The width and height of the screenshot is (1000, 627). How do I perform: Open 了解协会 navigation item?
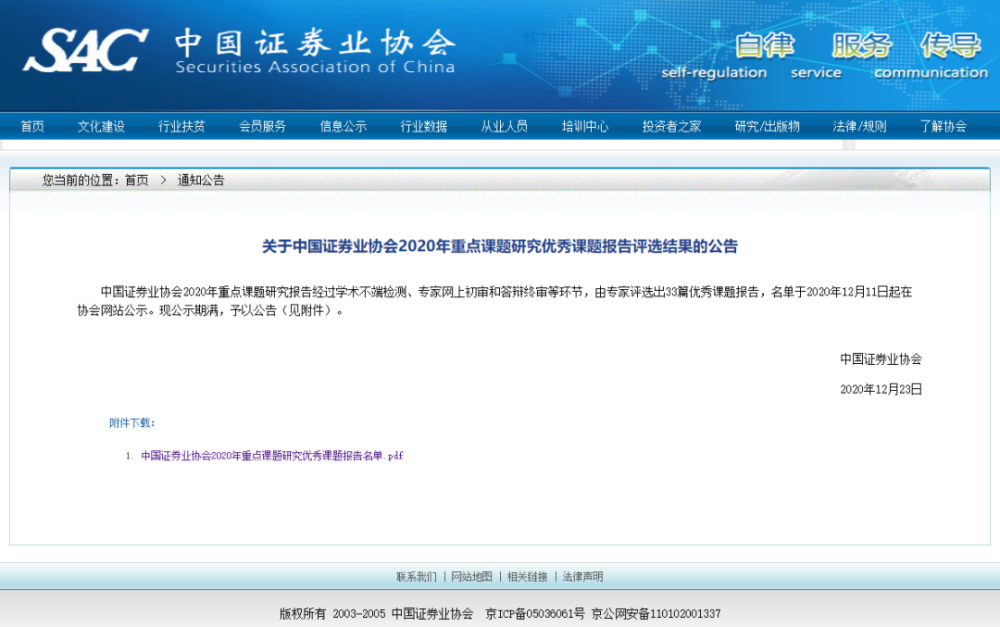(943, 126)
